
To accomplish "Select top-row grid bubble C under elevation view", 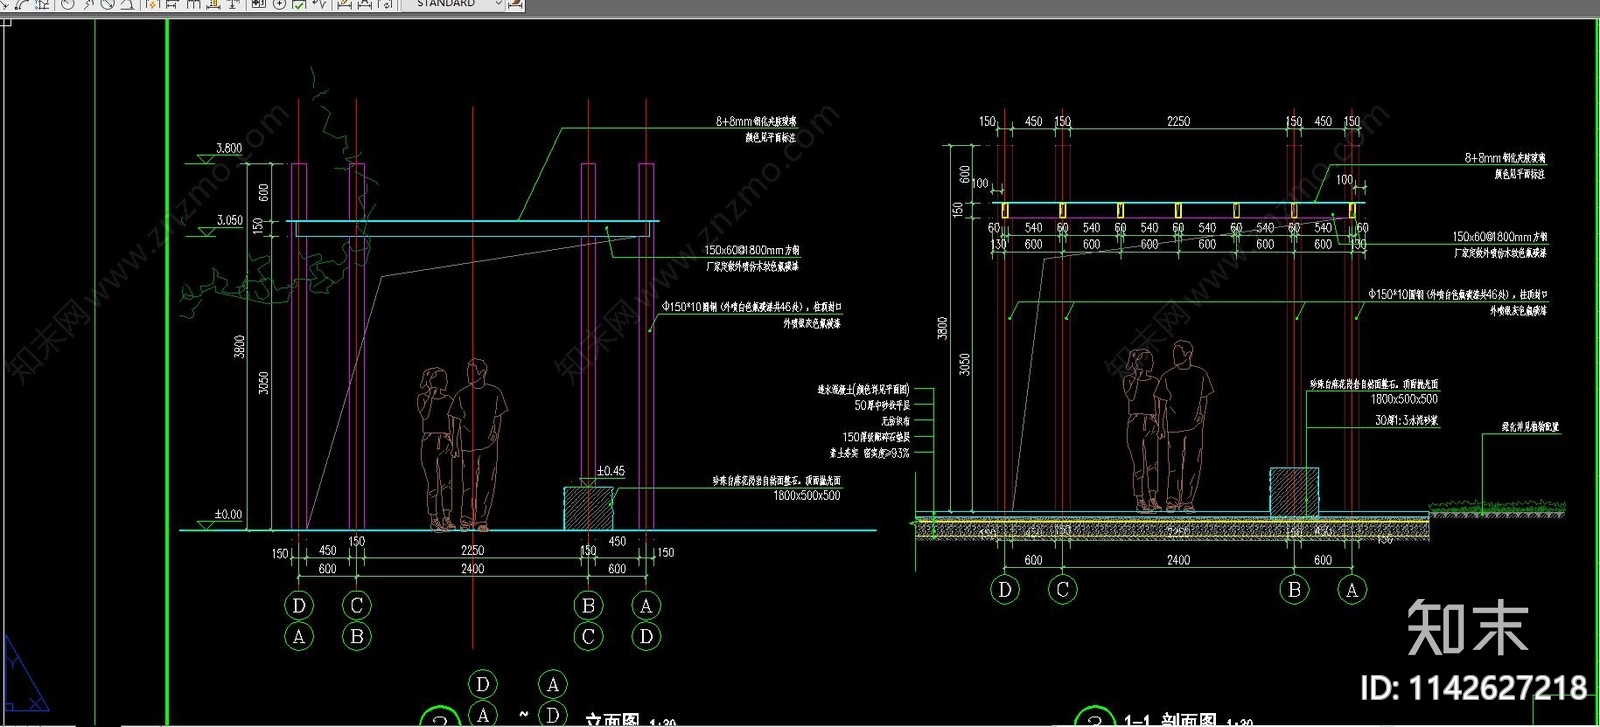I will click(x=357, y=605).
